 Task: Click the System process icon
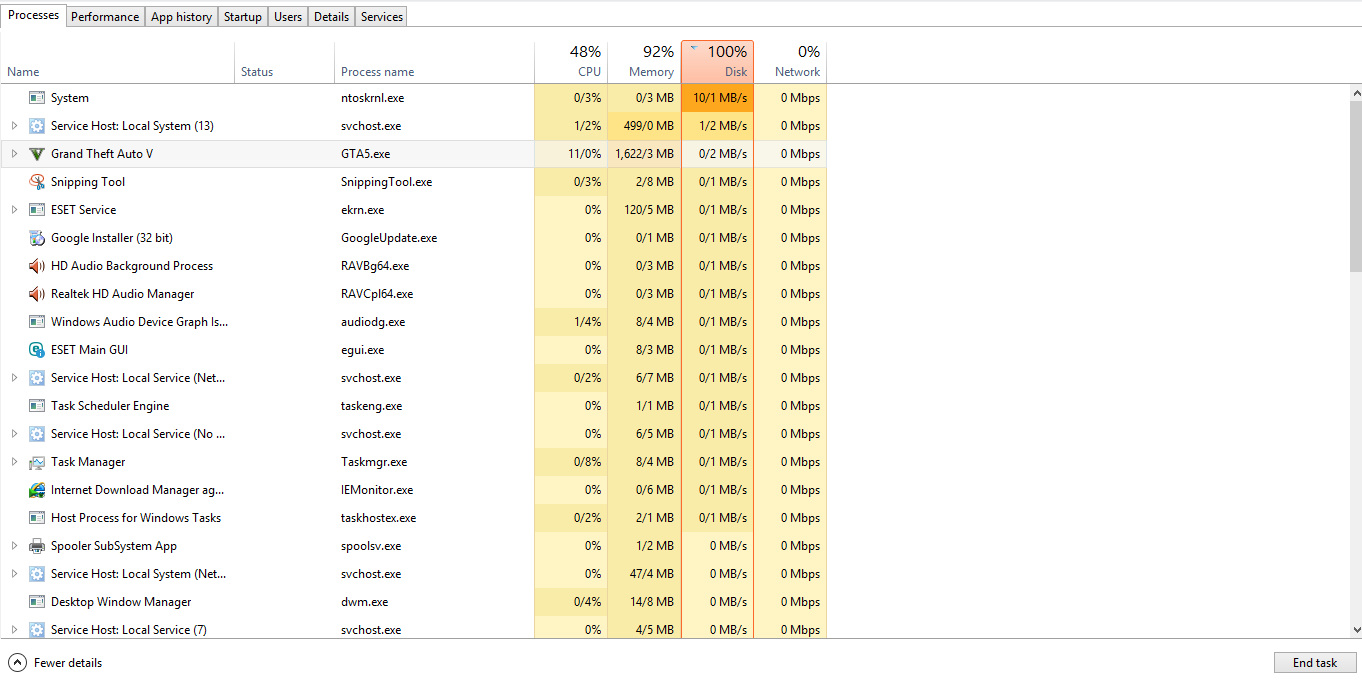(37, 98)
